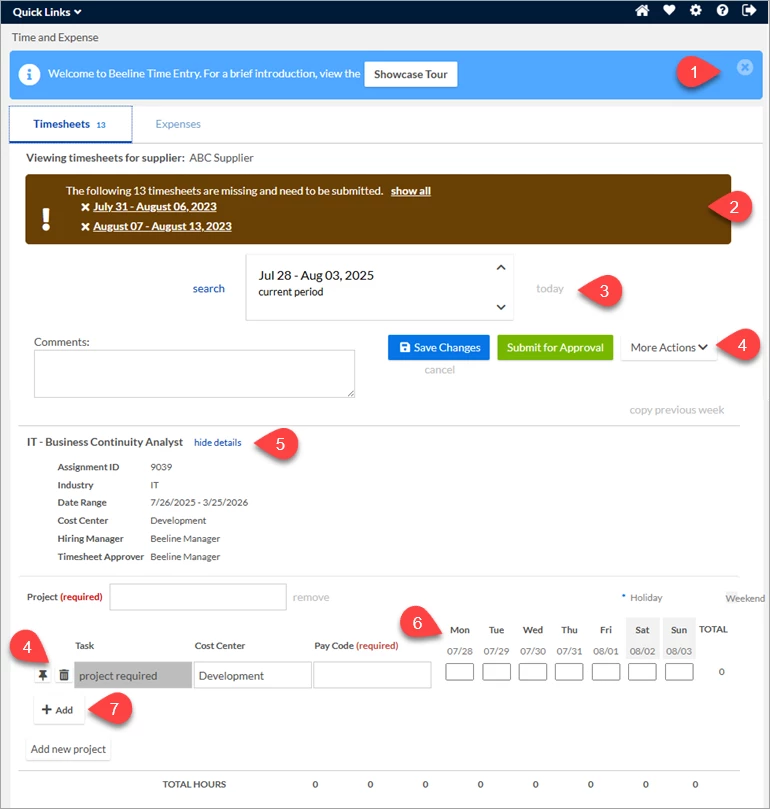Click the Time and Expense breadcrumb text
This screenshot has width=770, height=809.
[55, 37]
